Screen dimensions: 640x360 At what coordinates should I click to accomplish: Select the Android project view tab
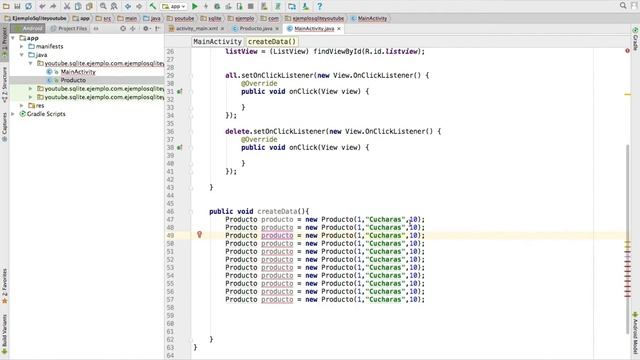29,29
